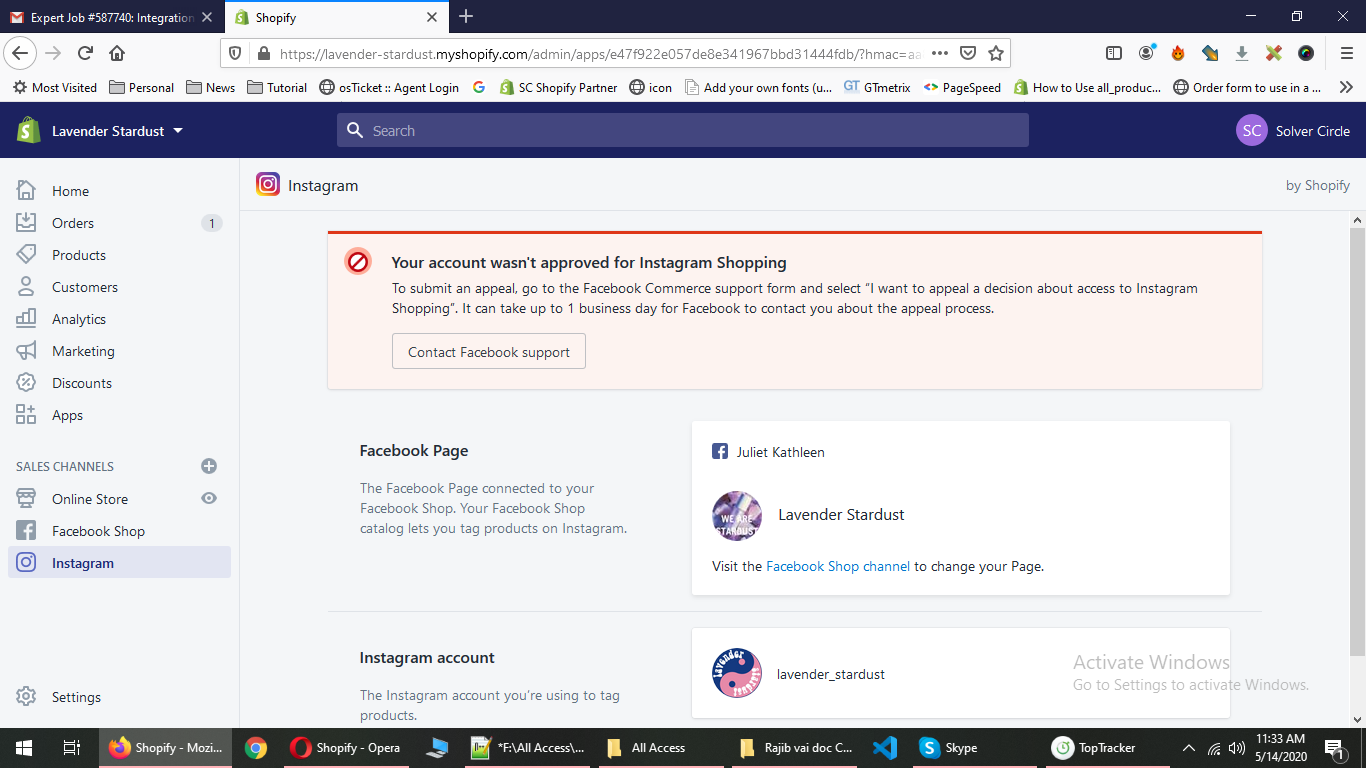Image resolution: width=1366 pixels, height=769 pixels.
Task: View Online Store with the eye icon
Action: [209, 498]
